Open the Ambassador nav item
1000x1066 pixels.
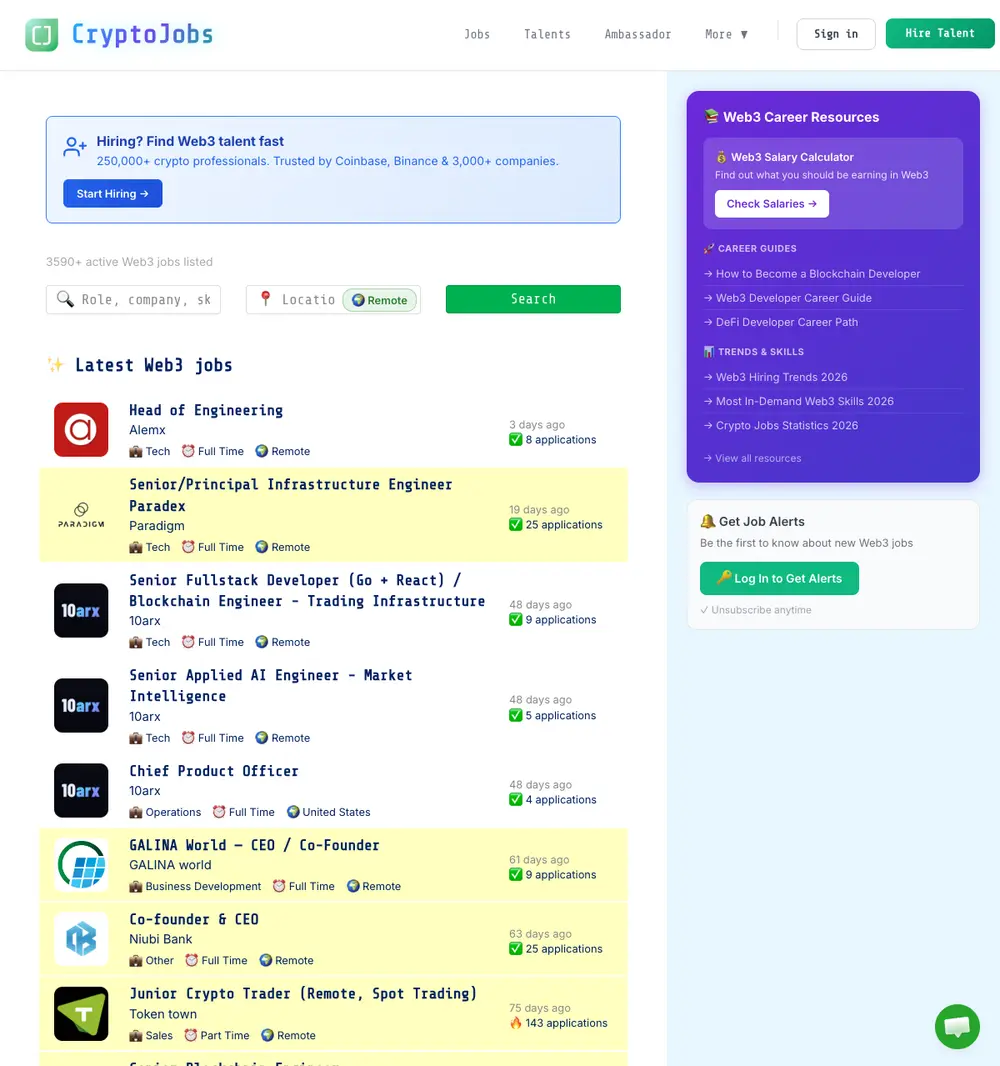pyautogui.click(x=638, y=34)
